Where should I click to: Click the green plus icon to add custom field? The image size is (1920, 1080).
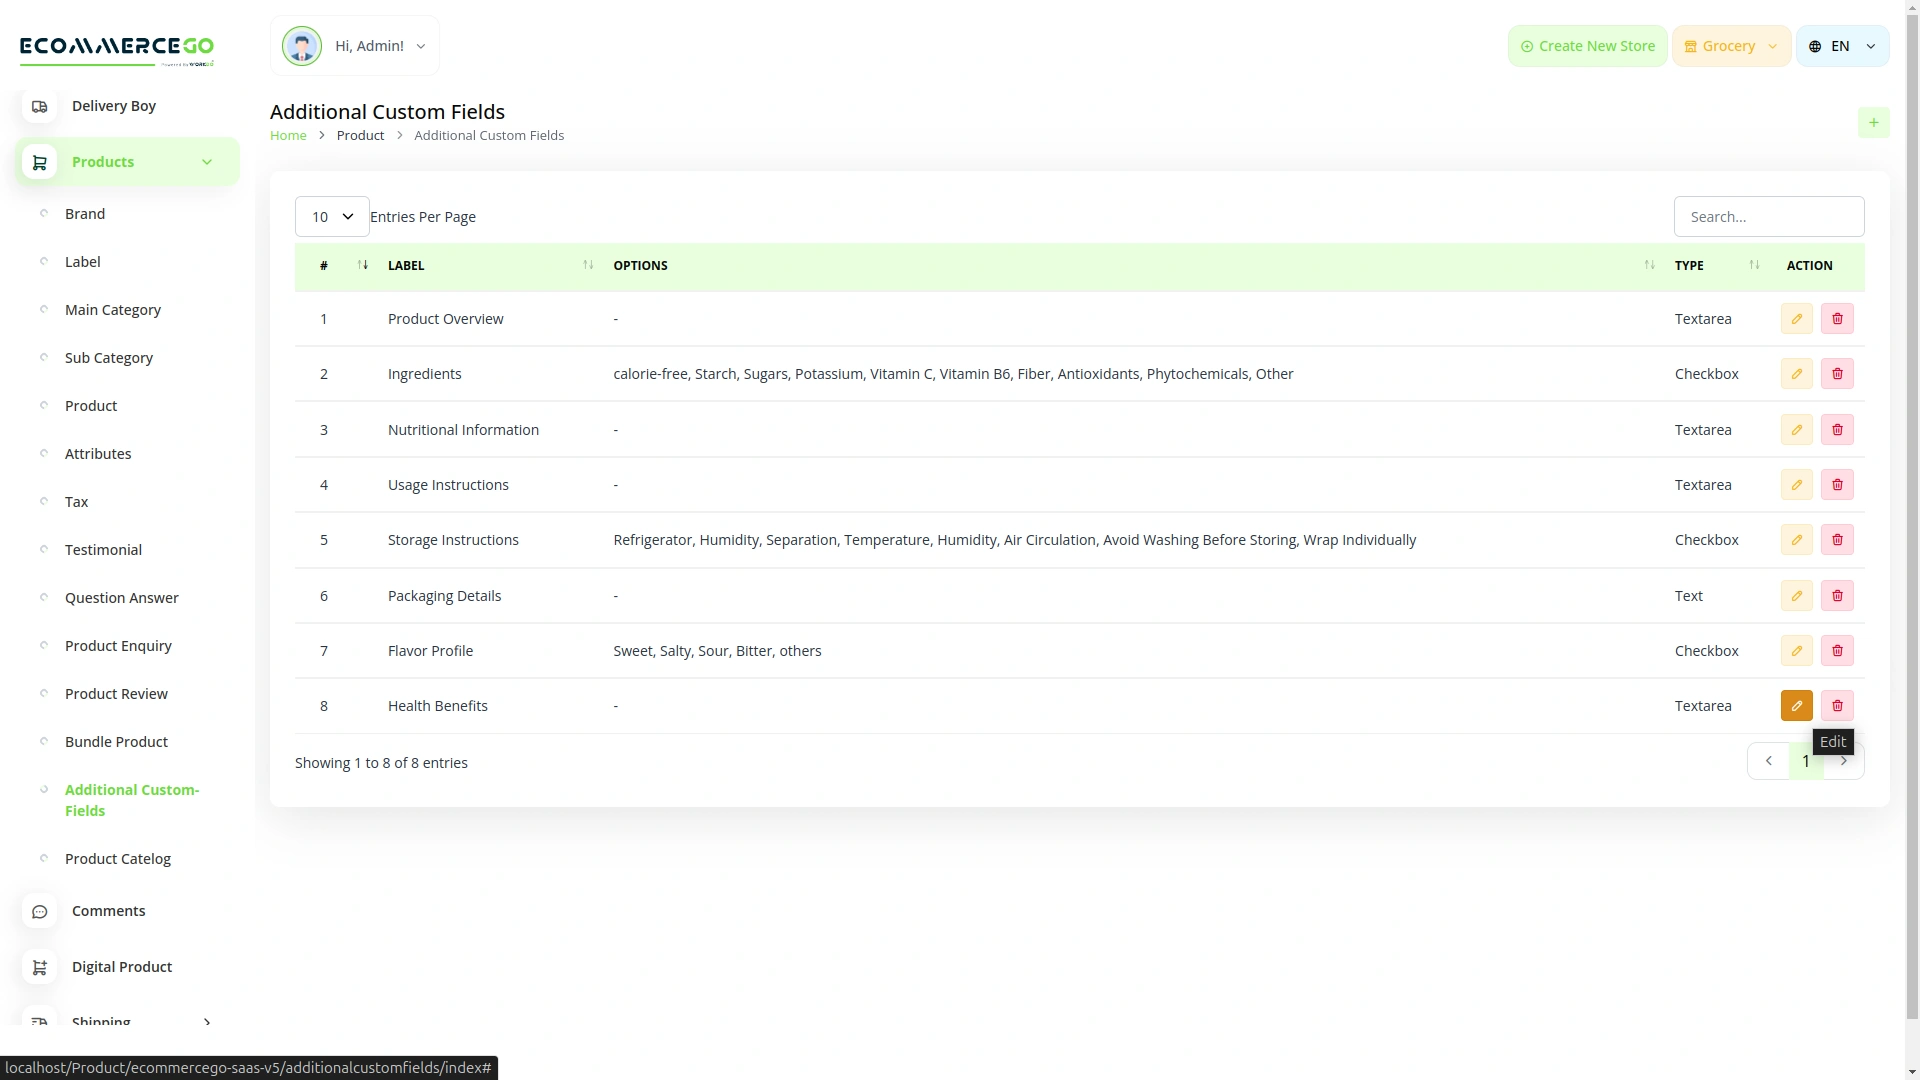point(1874,122)
